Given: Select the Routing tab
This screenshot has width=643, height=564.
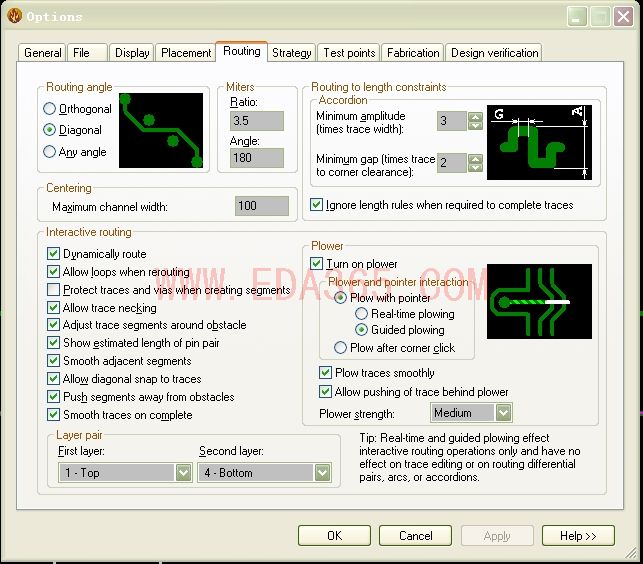Looking at the screenshot, I should coord(242,51).
